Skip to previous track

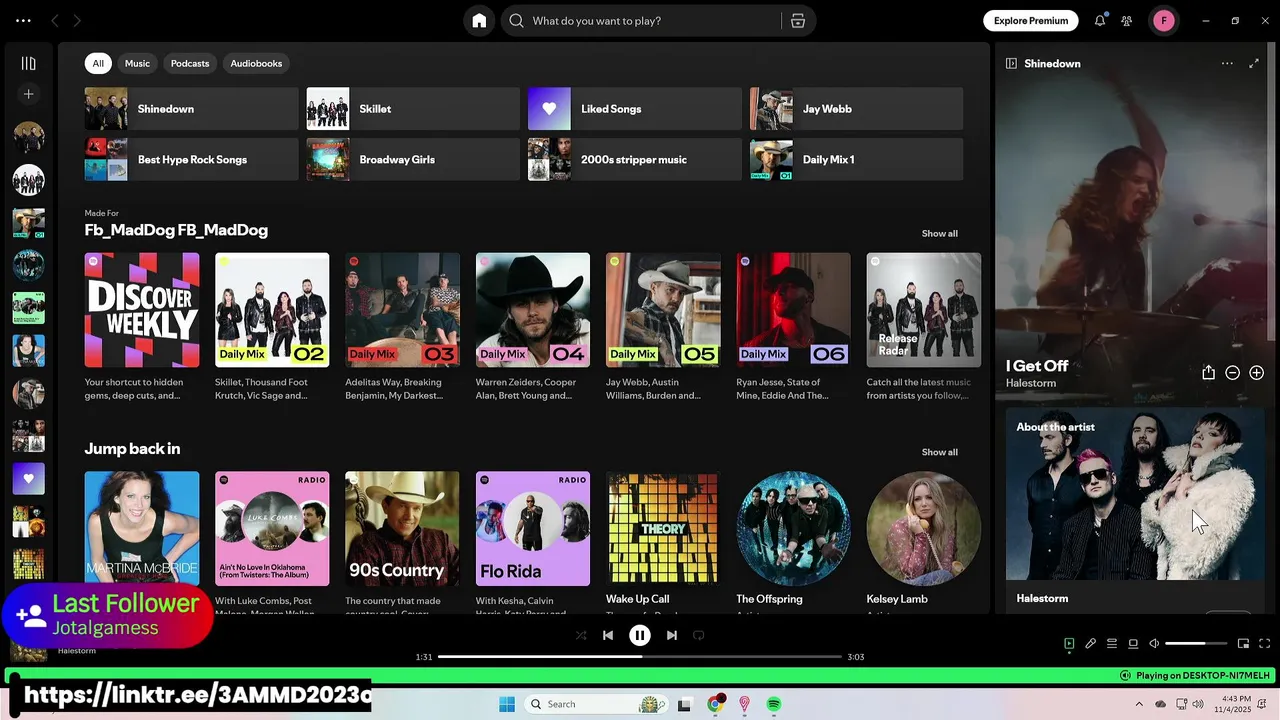pos(608,635)
